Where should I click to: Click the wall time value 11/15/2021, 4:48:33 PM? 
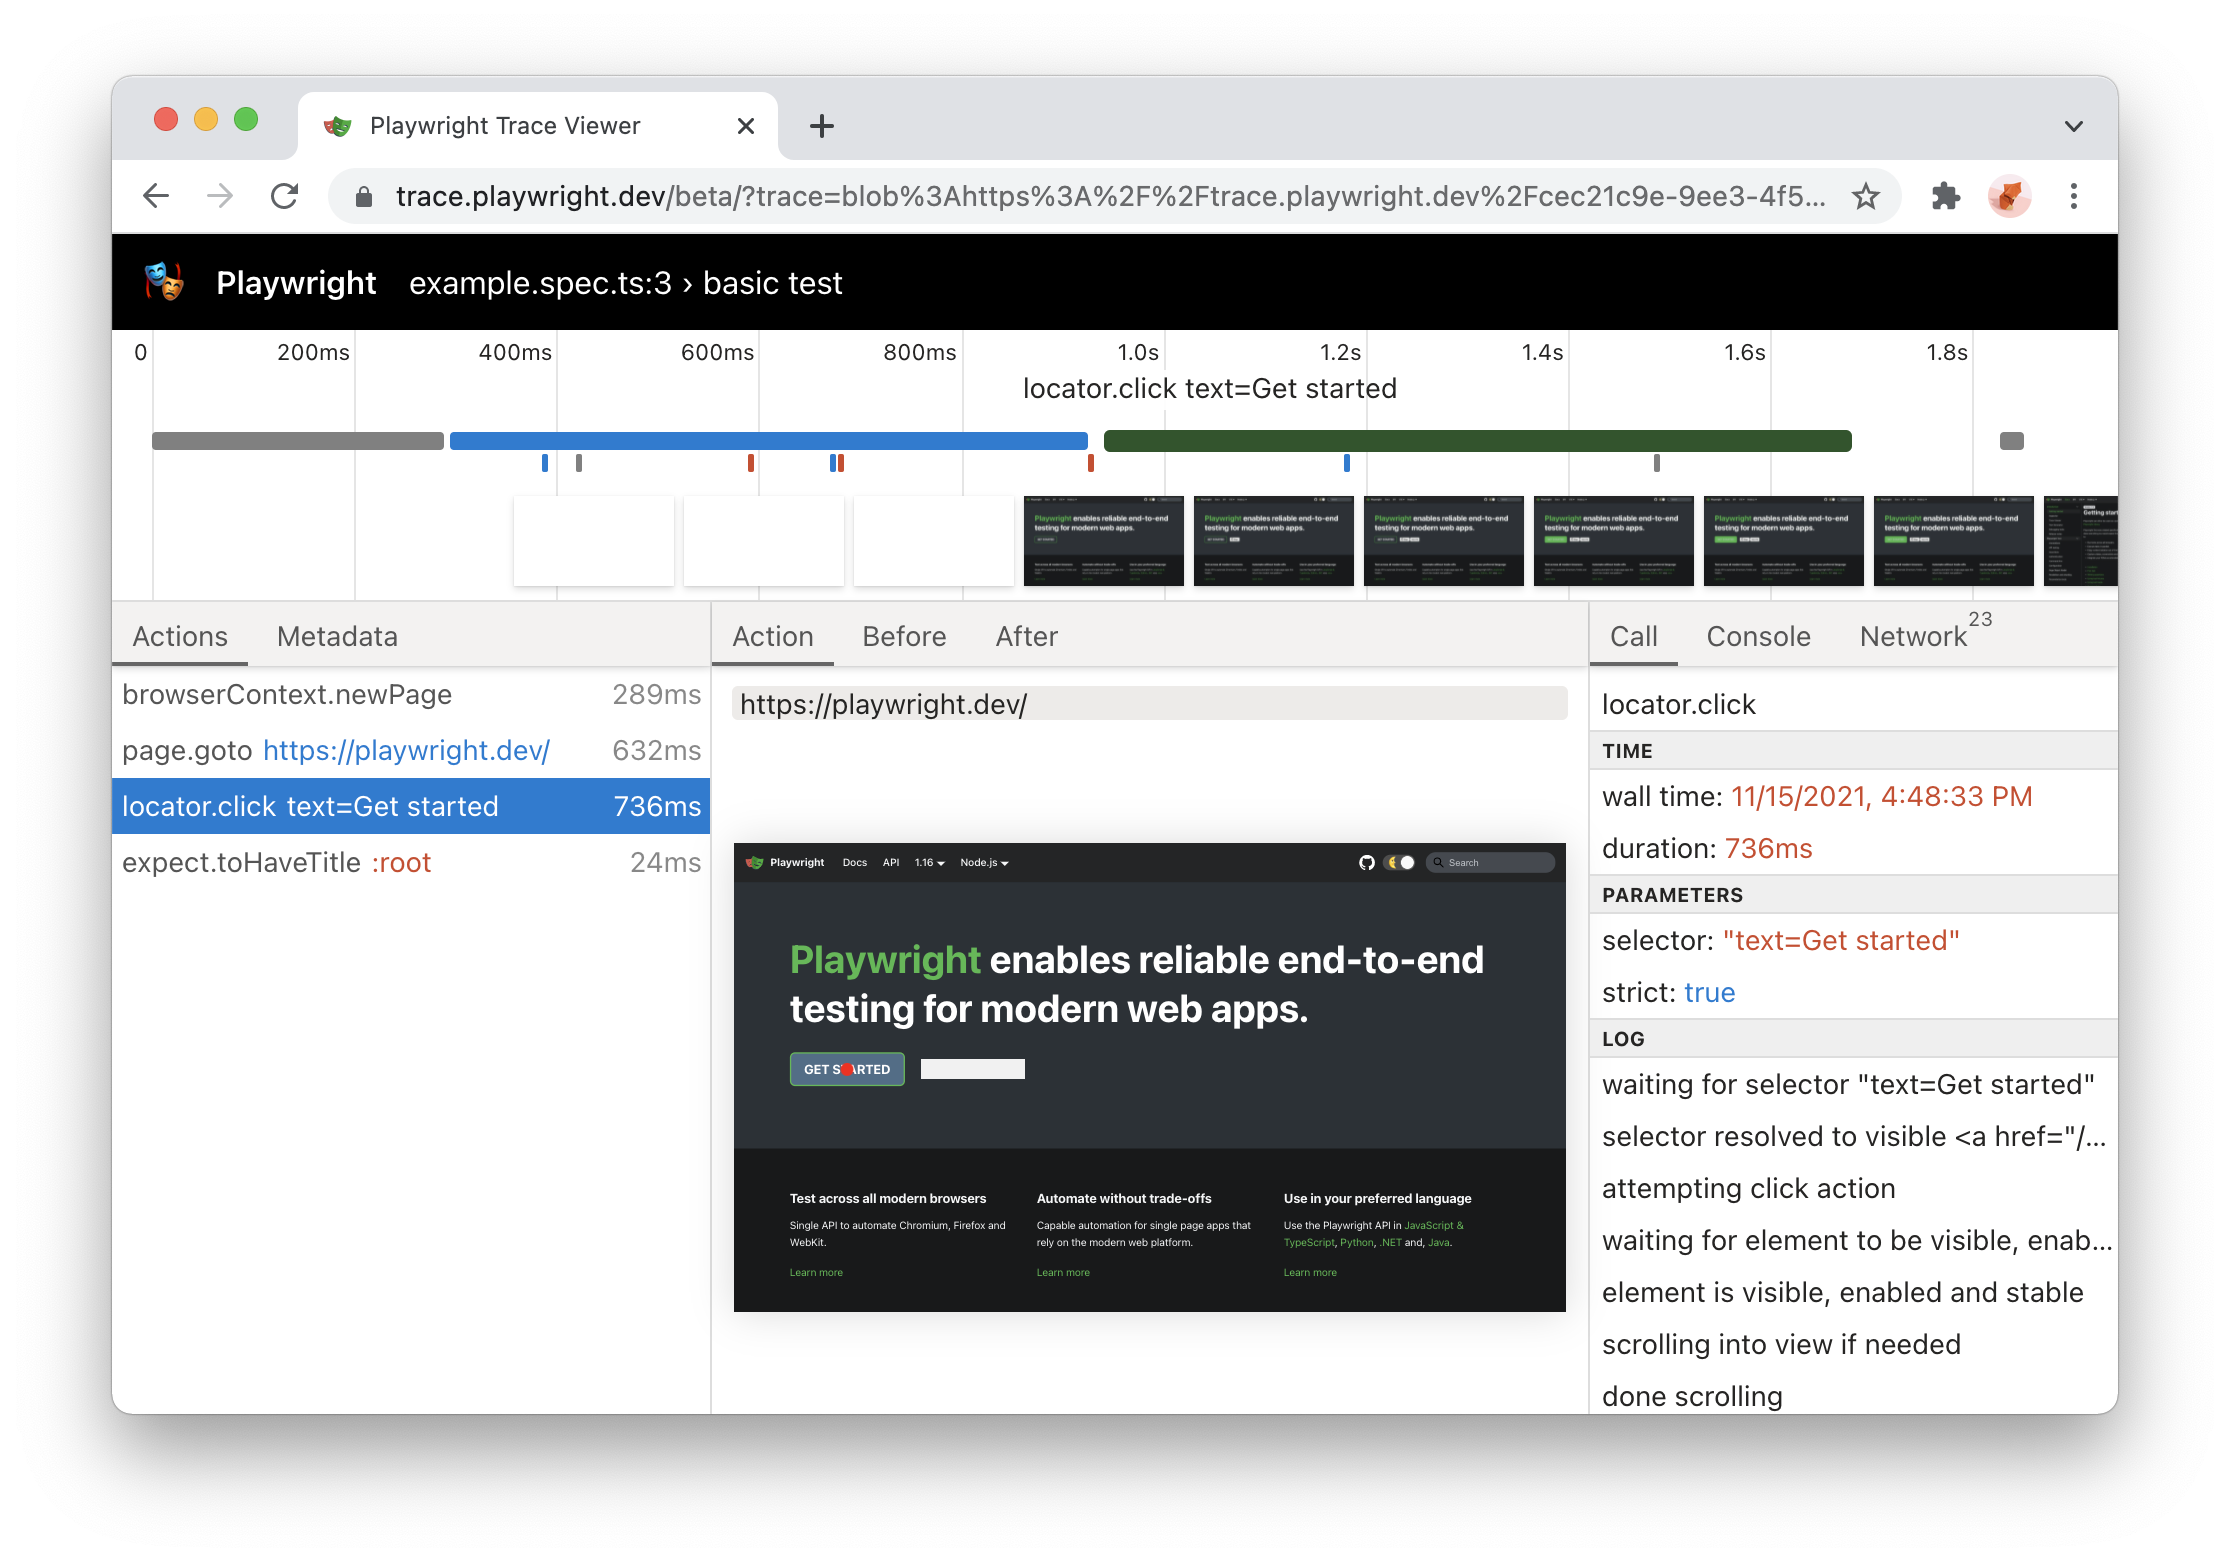tap(1882, 797)
